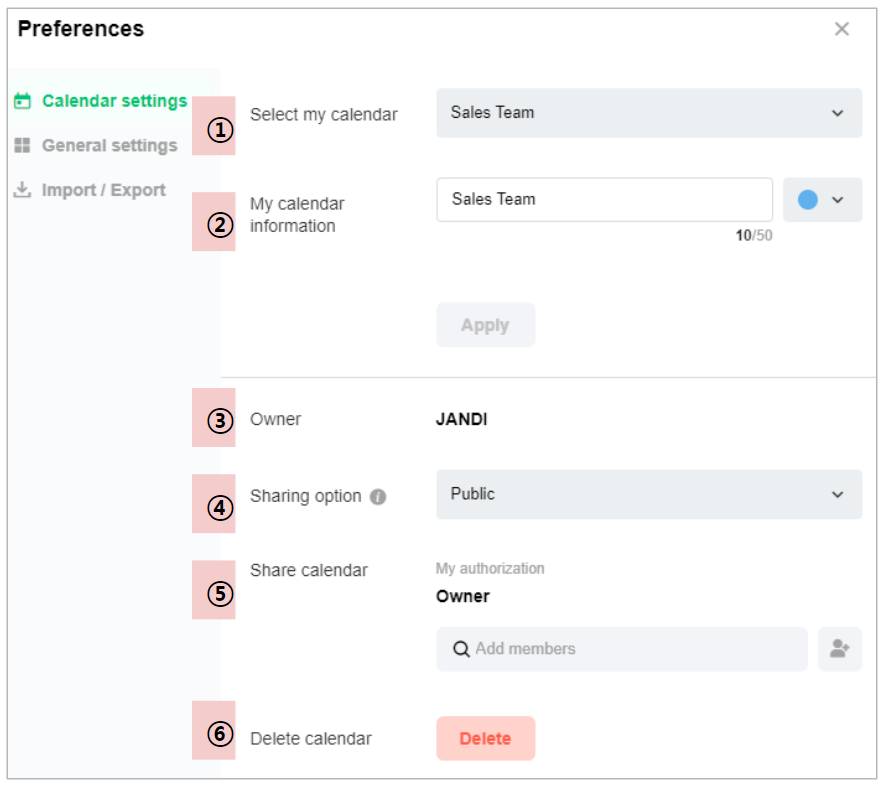Close the Preferences dialog with X
The height and width of the screenshot is (790, 884).
842,29
